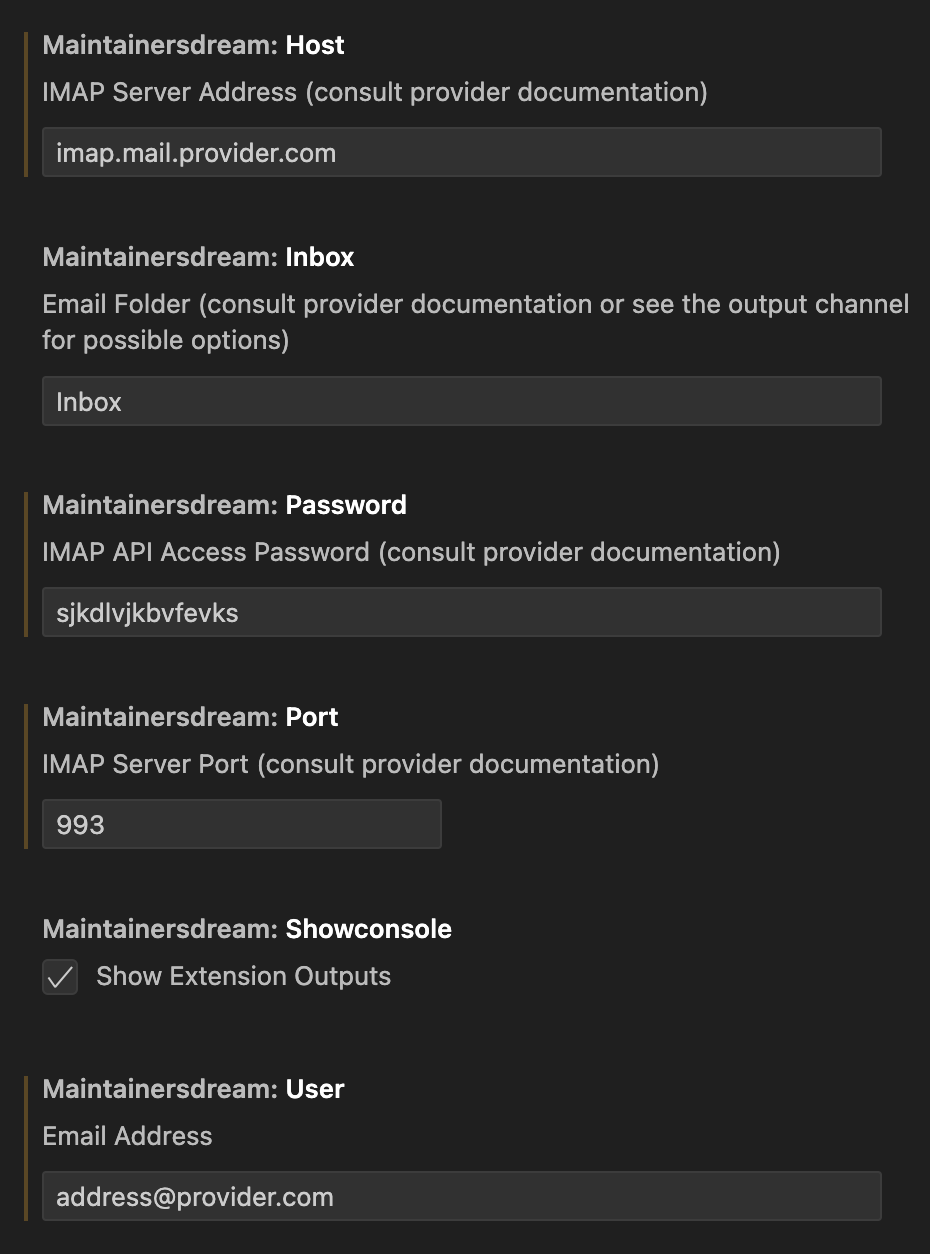
Task: Click the "Email Address" description under User
Action: pos(127,1136)
